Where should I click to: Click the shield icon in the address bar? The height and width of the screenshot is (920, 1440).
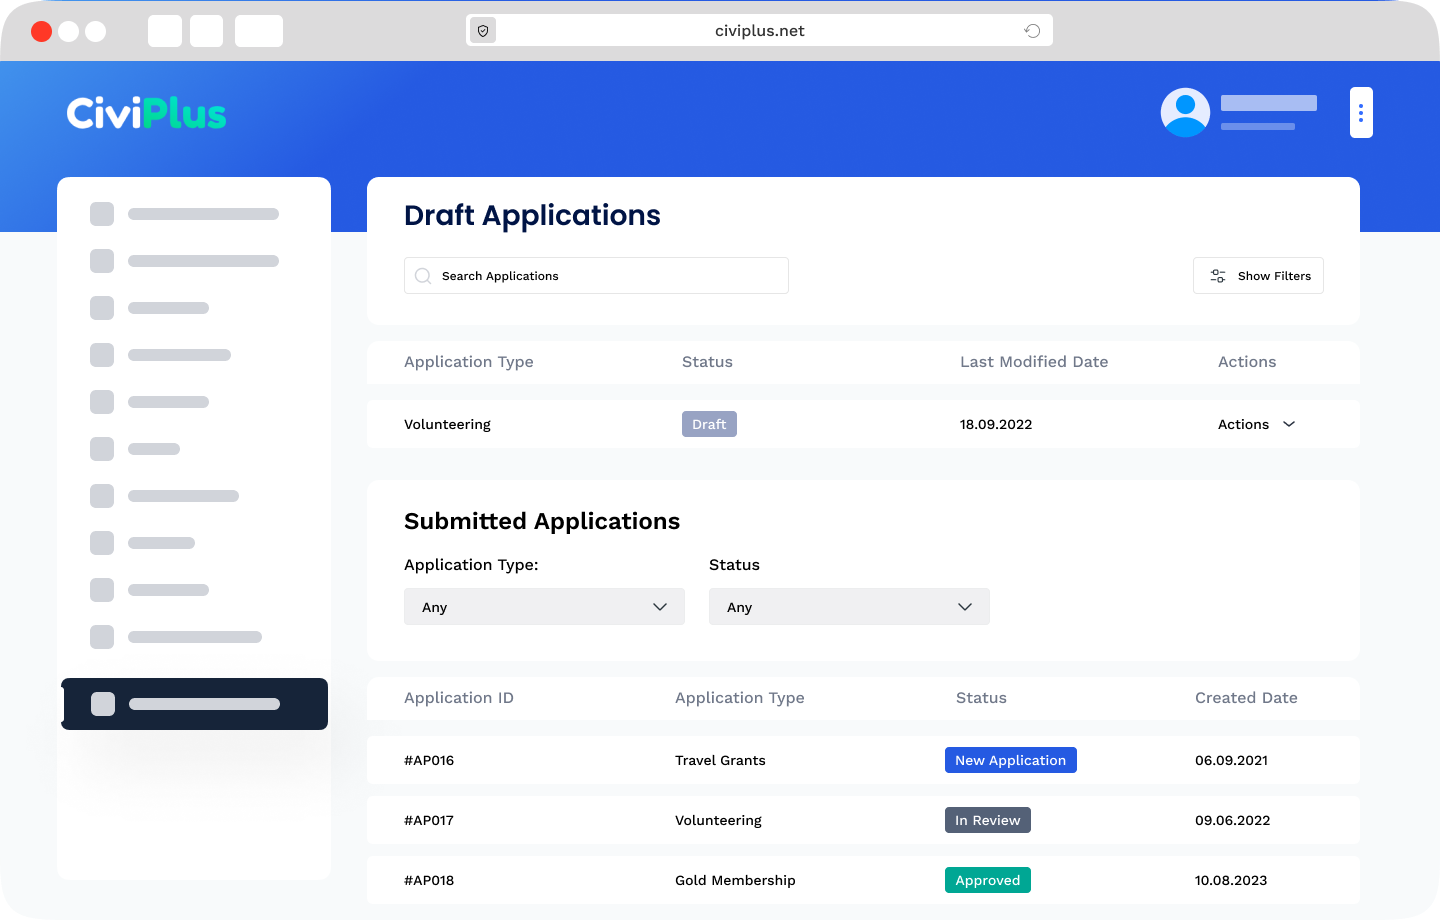click(482, 30)
